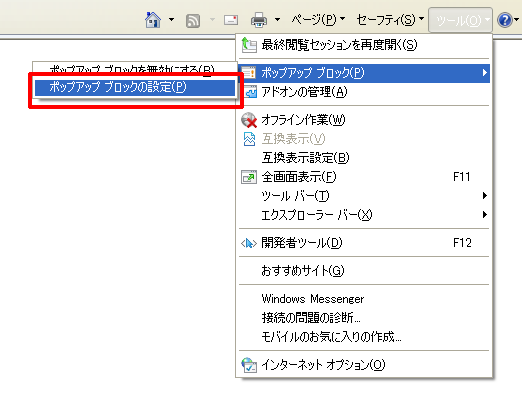Screen dimensions: 522x398
Task: Click the Print icon
Action: (259, 20)
